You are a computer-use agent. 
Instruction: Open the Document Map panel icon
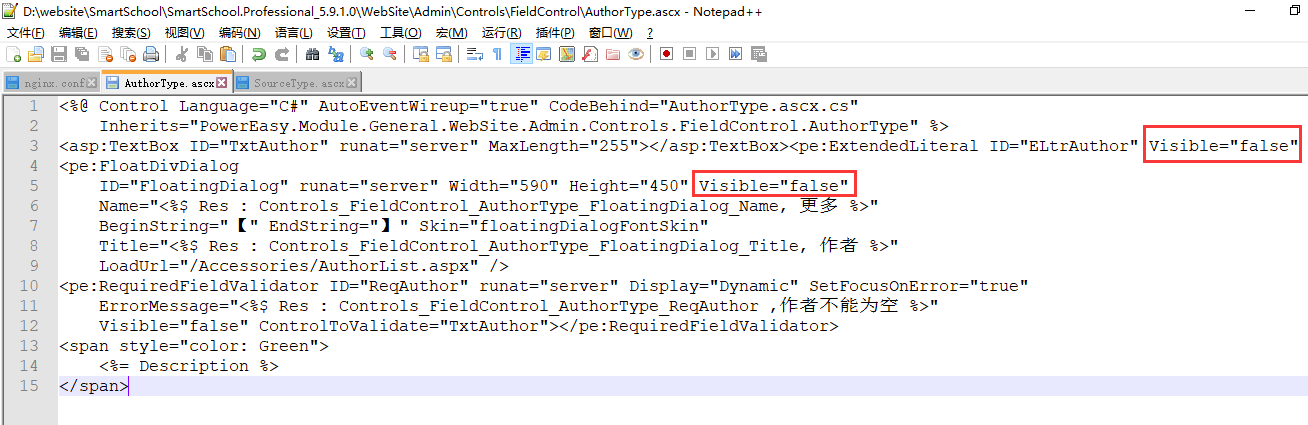click(x=566, y=54)
